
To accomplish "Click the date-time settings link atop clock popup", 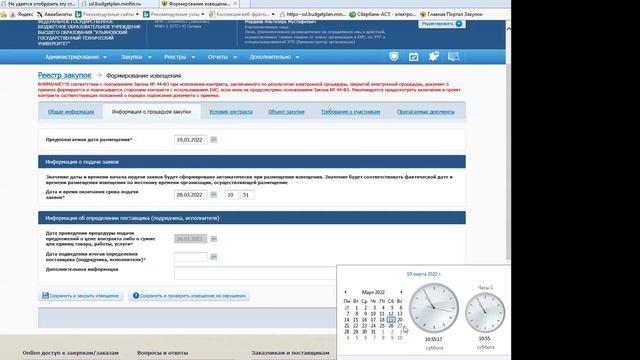I will point(424,274).
